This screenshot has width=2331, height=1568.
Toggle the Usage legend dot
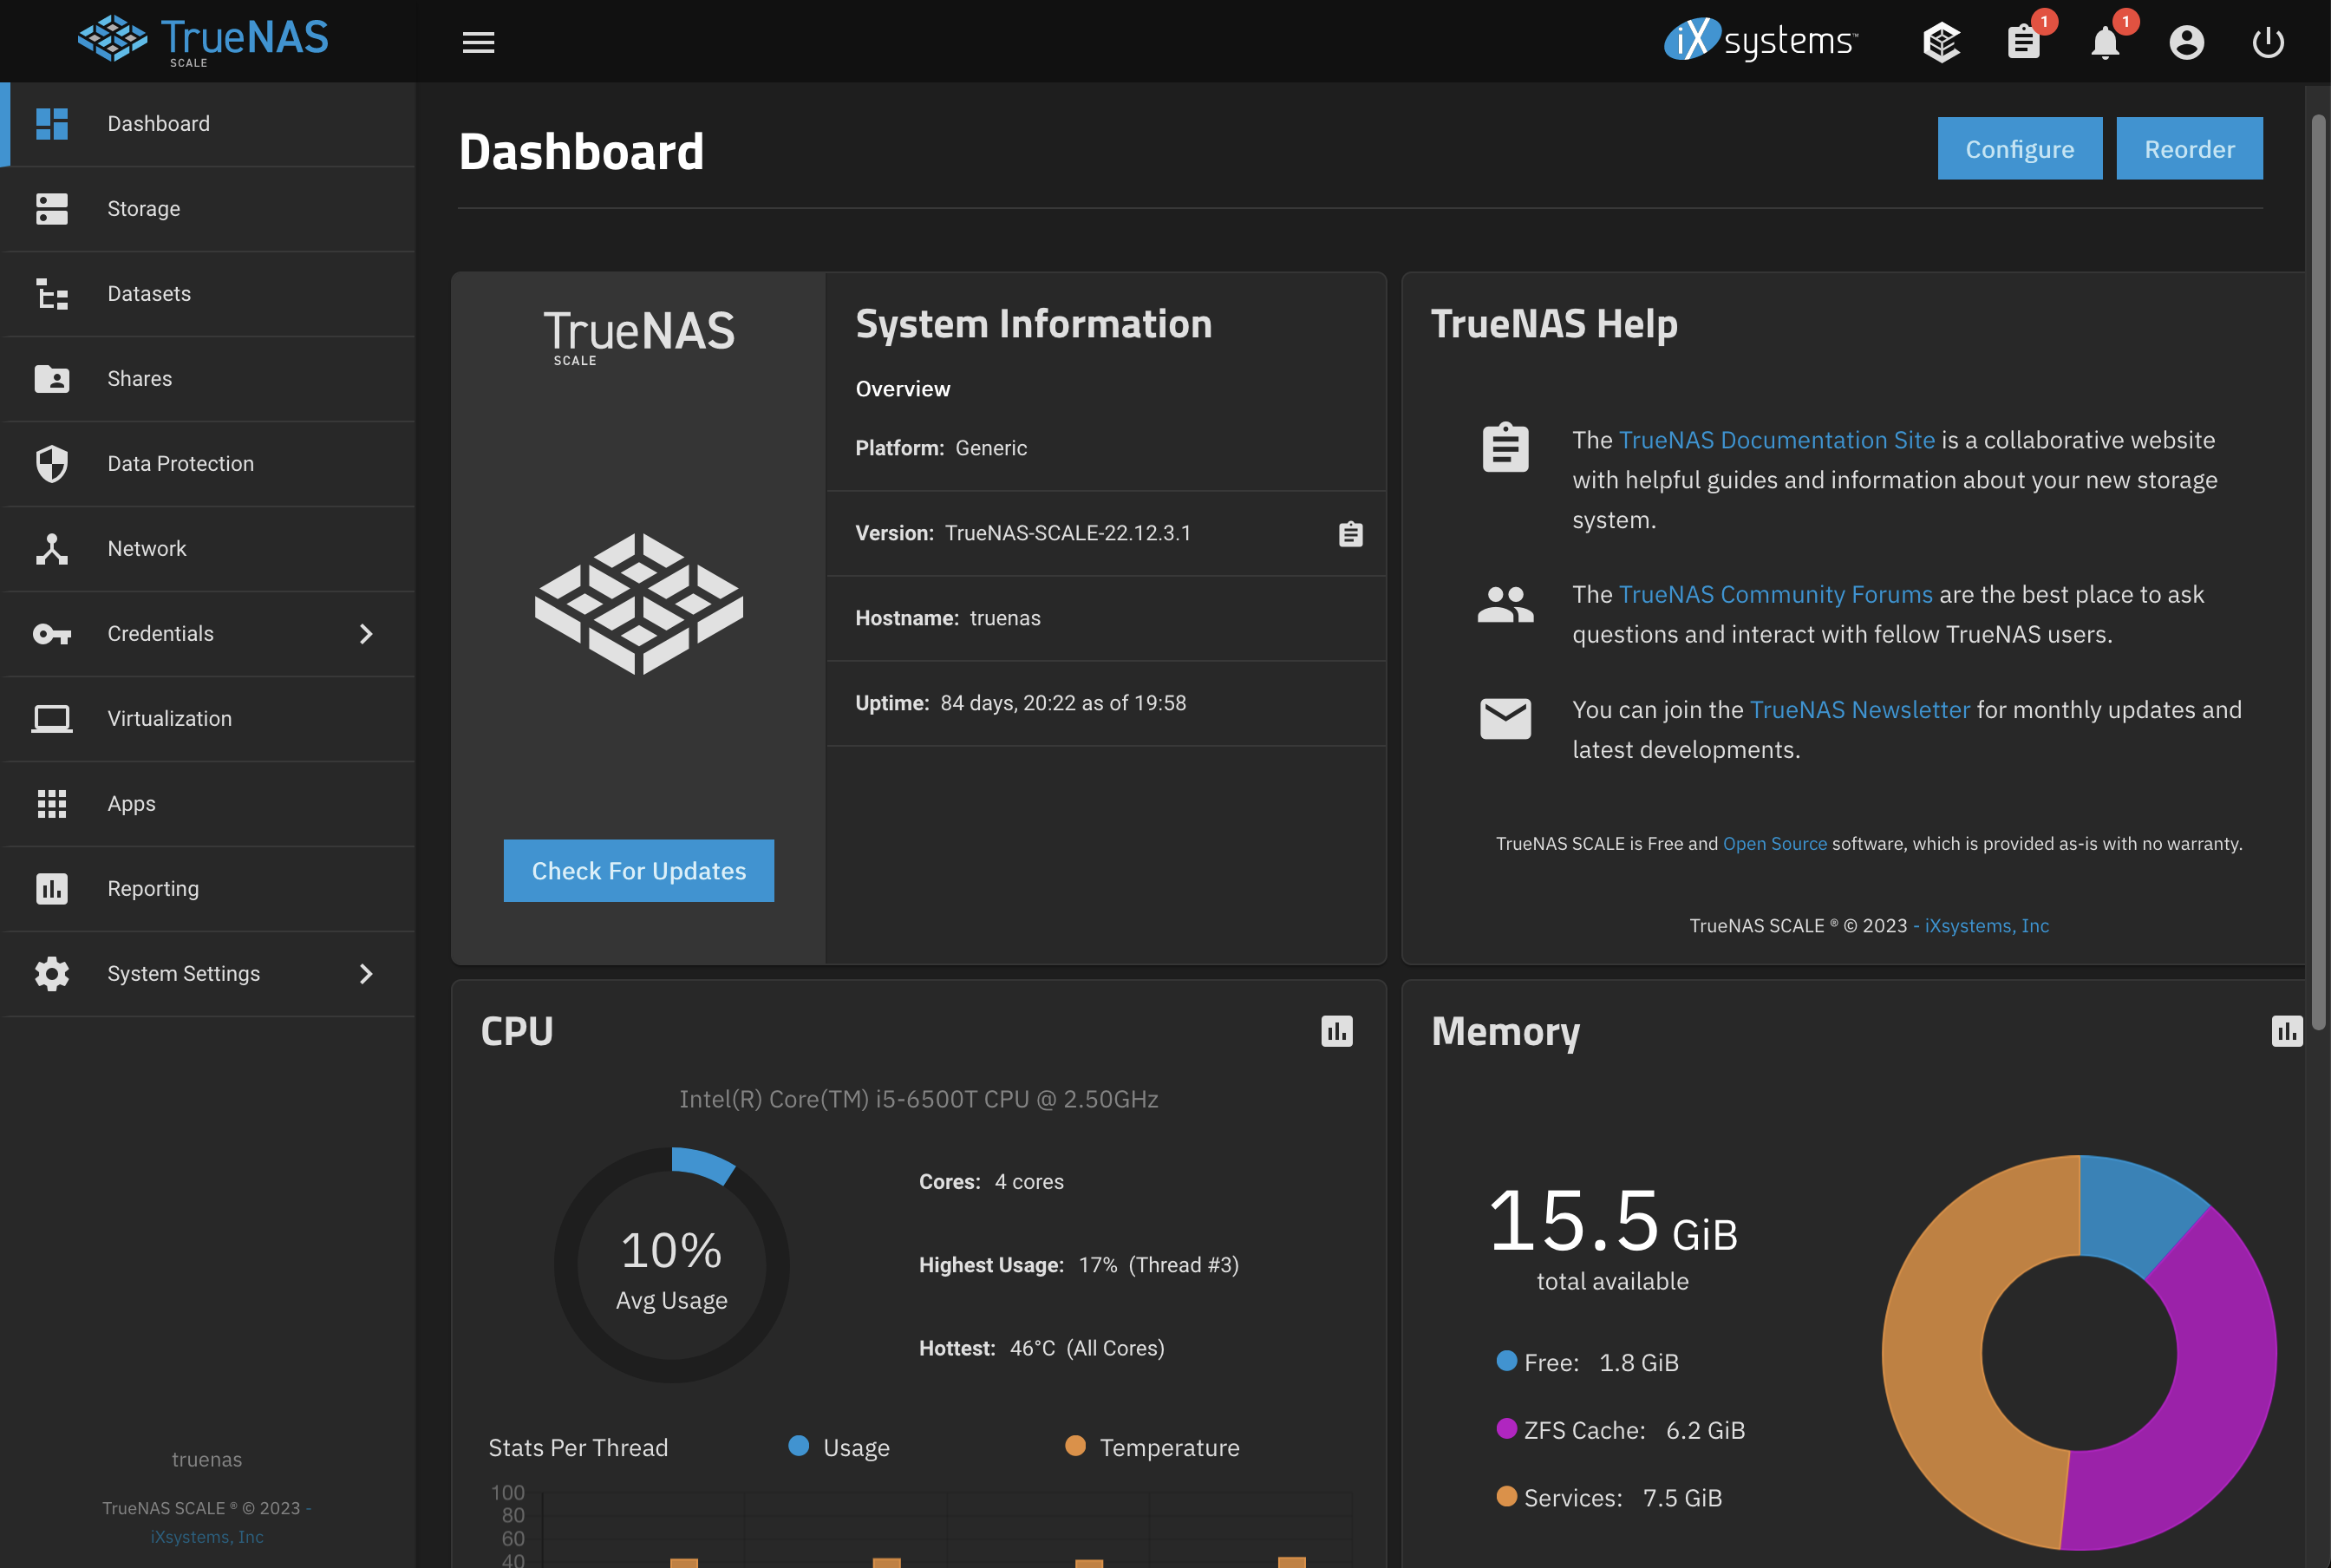[x=798, y=1446]
